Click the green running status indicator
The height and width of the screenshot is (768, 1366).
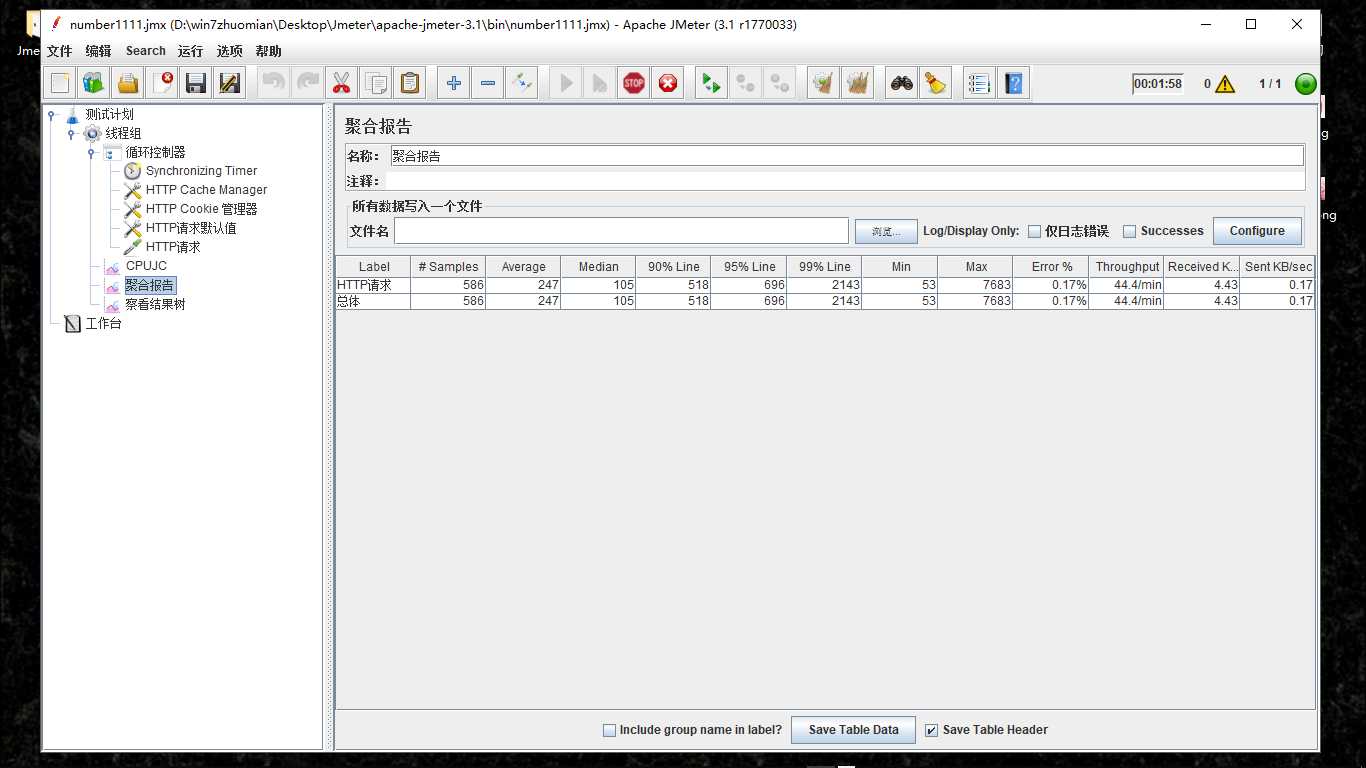point(1305,84)
